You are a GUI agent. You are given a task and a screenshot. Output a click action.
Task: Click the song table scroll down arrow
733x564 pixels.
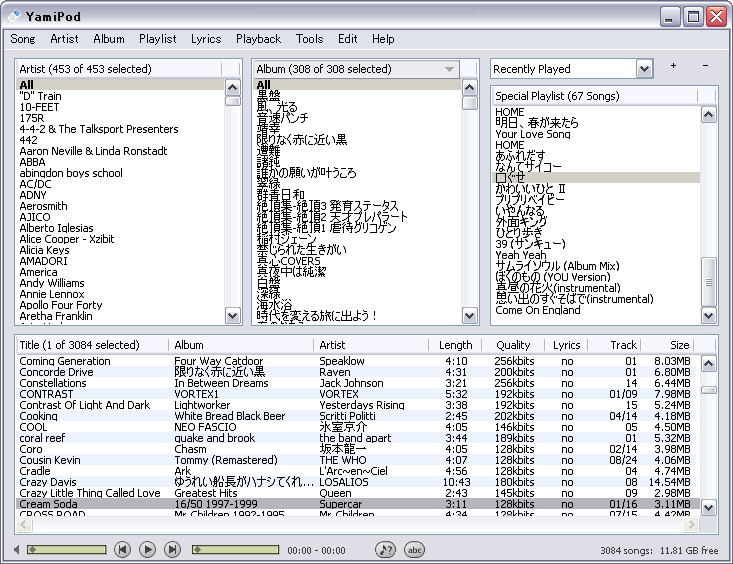coord(709,507)
